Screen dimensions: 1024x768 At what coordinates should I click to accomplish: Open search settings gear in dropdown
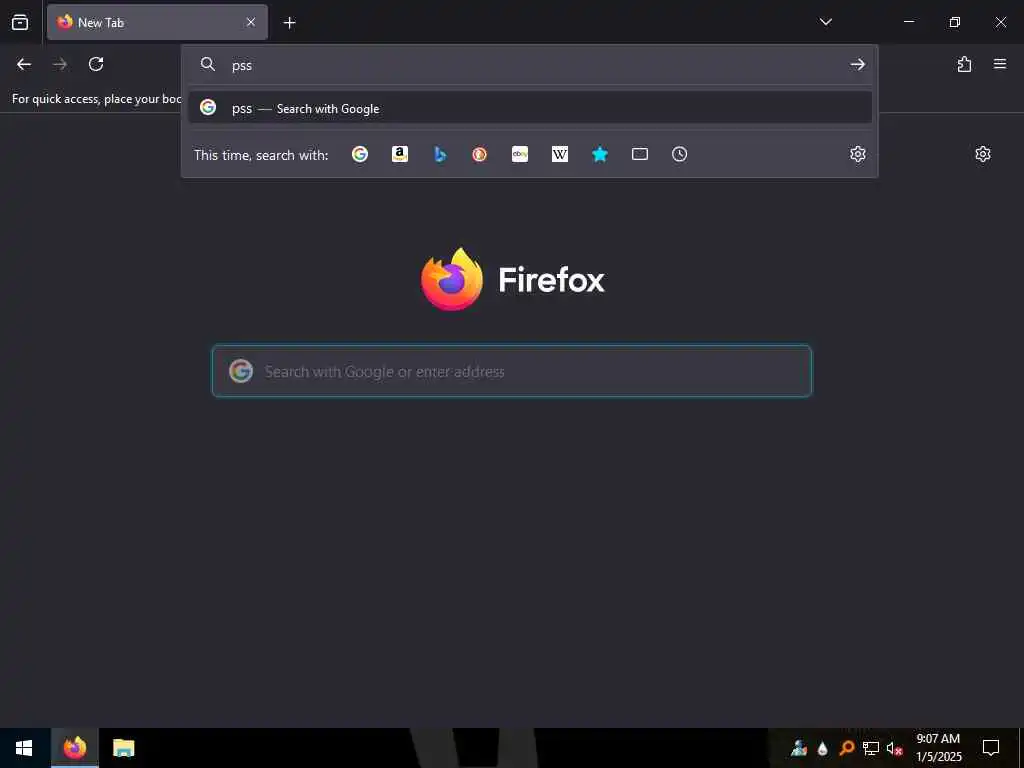857,154
